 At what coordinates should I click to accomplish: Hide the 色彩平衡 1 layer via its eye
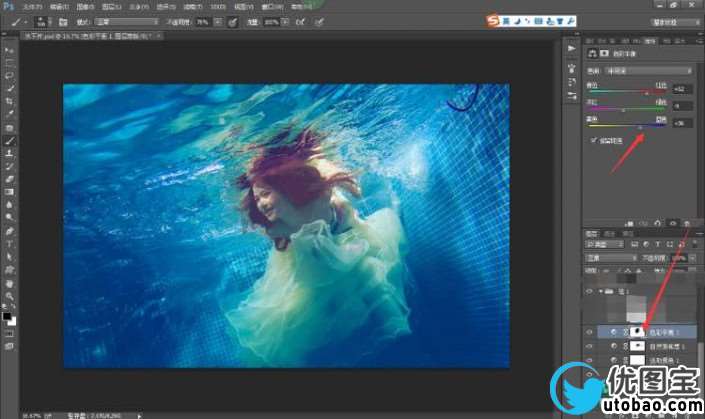(x=589, y=332)
